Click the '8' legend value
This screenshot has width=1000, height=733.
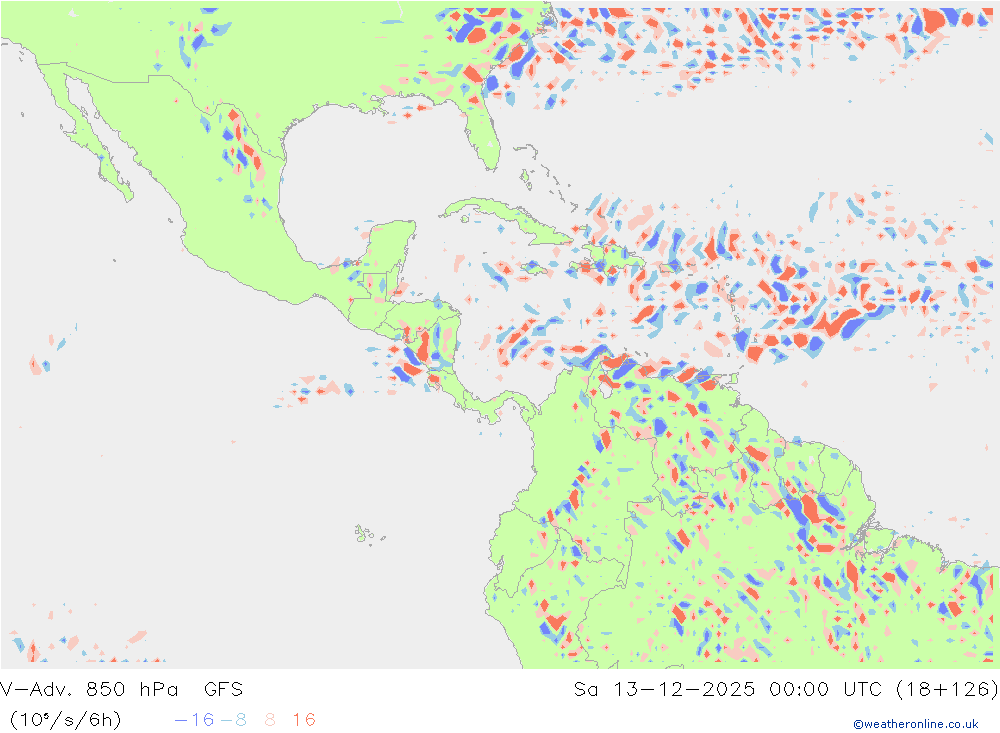pyautogui.click(x=270, y=720)
